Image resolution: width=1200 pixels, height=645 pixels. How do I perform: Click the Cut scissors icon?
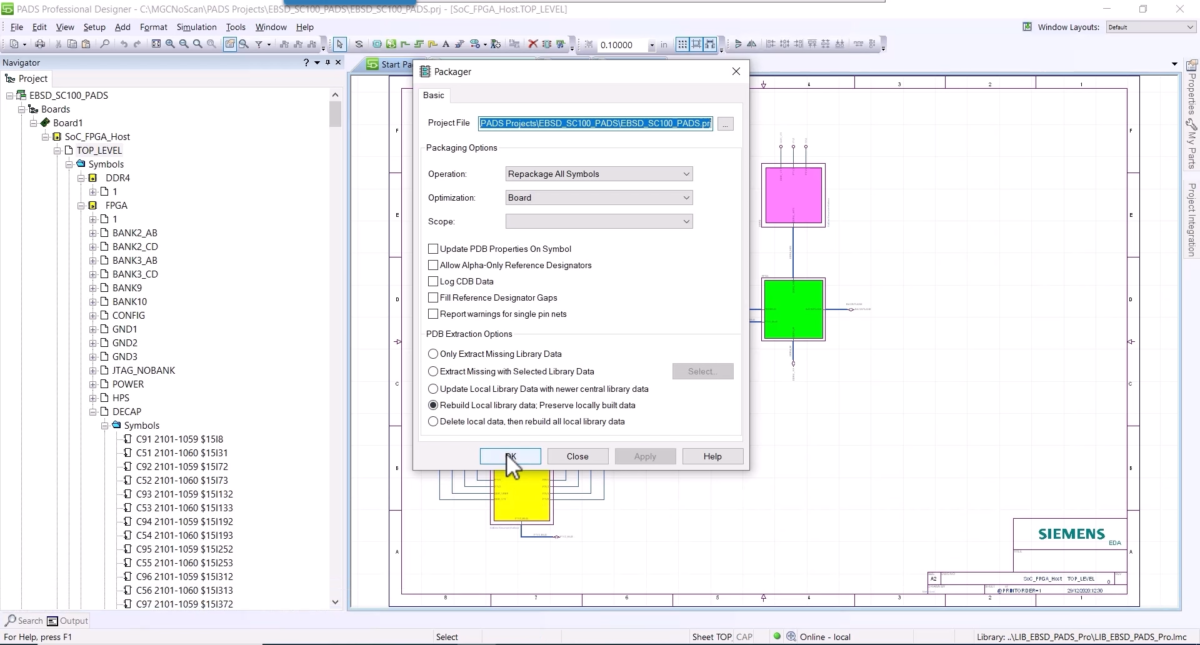[58, 44]
